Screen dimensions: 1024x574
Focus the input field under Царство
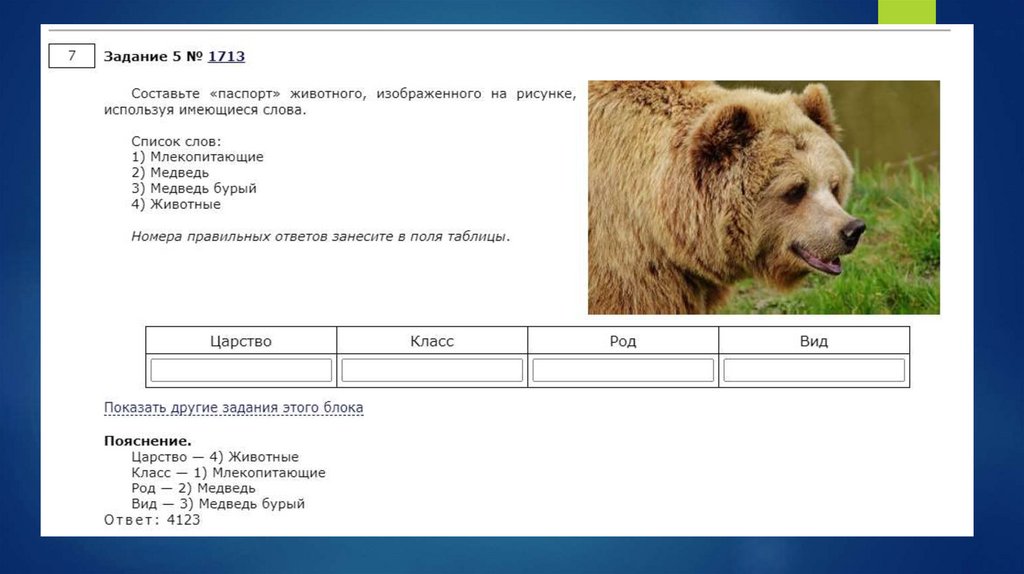(241, 370)
